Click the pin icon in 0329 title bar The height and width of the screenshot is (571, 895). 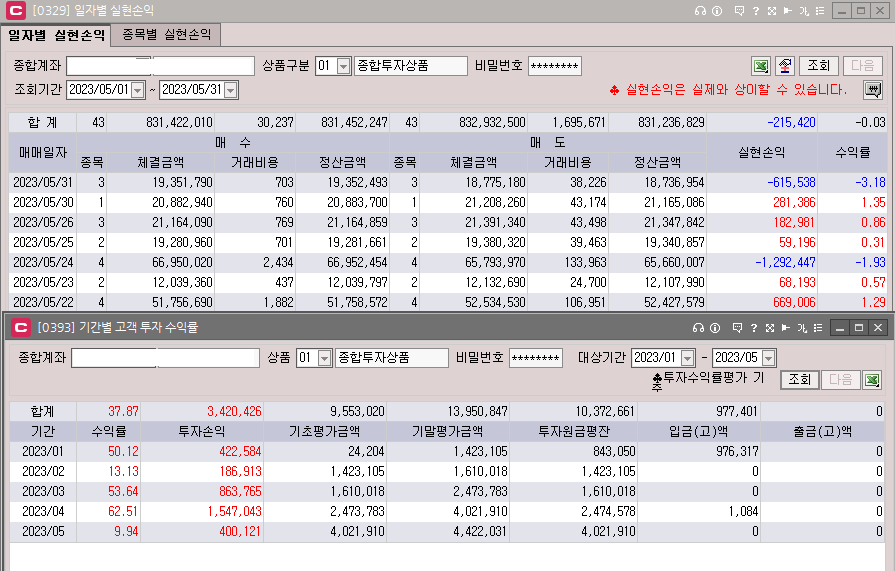click(x=788, y=11)
